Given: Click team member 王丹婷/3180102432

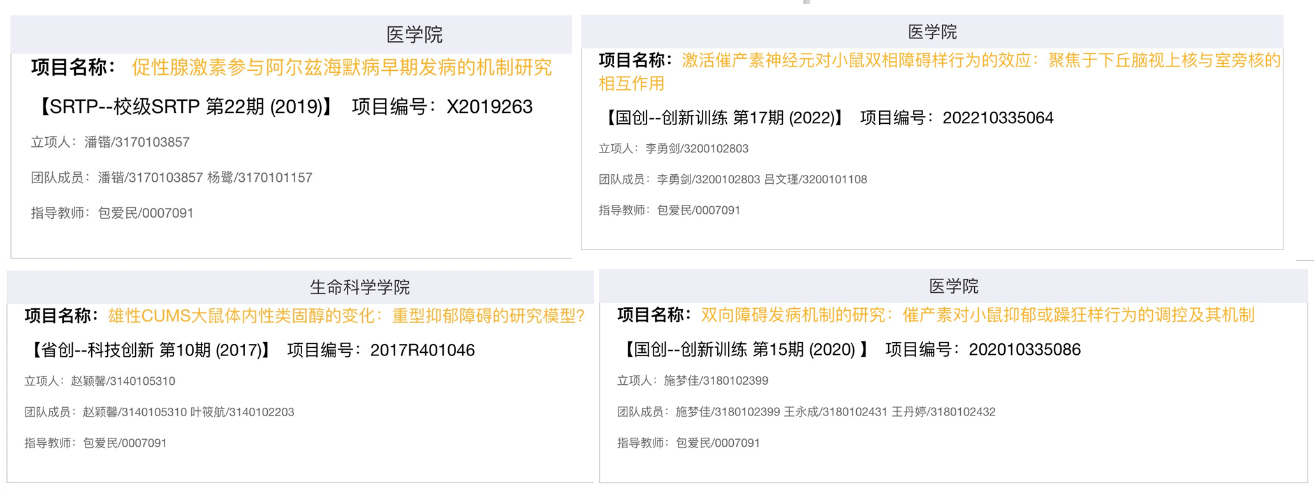Looking at the screenshot, I should pyautogui.click(x=943, y=412).
